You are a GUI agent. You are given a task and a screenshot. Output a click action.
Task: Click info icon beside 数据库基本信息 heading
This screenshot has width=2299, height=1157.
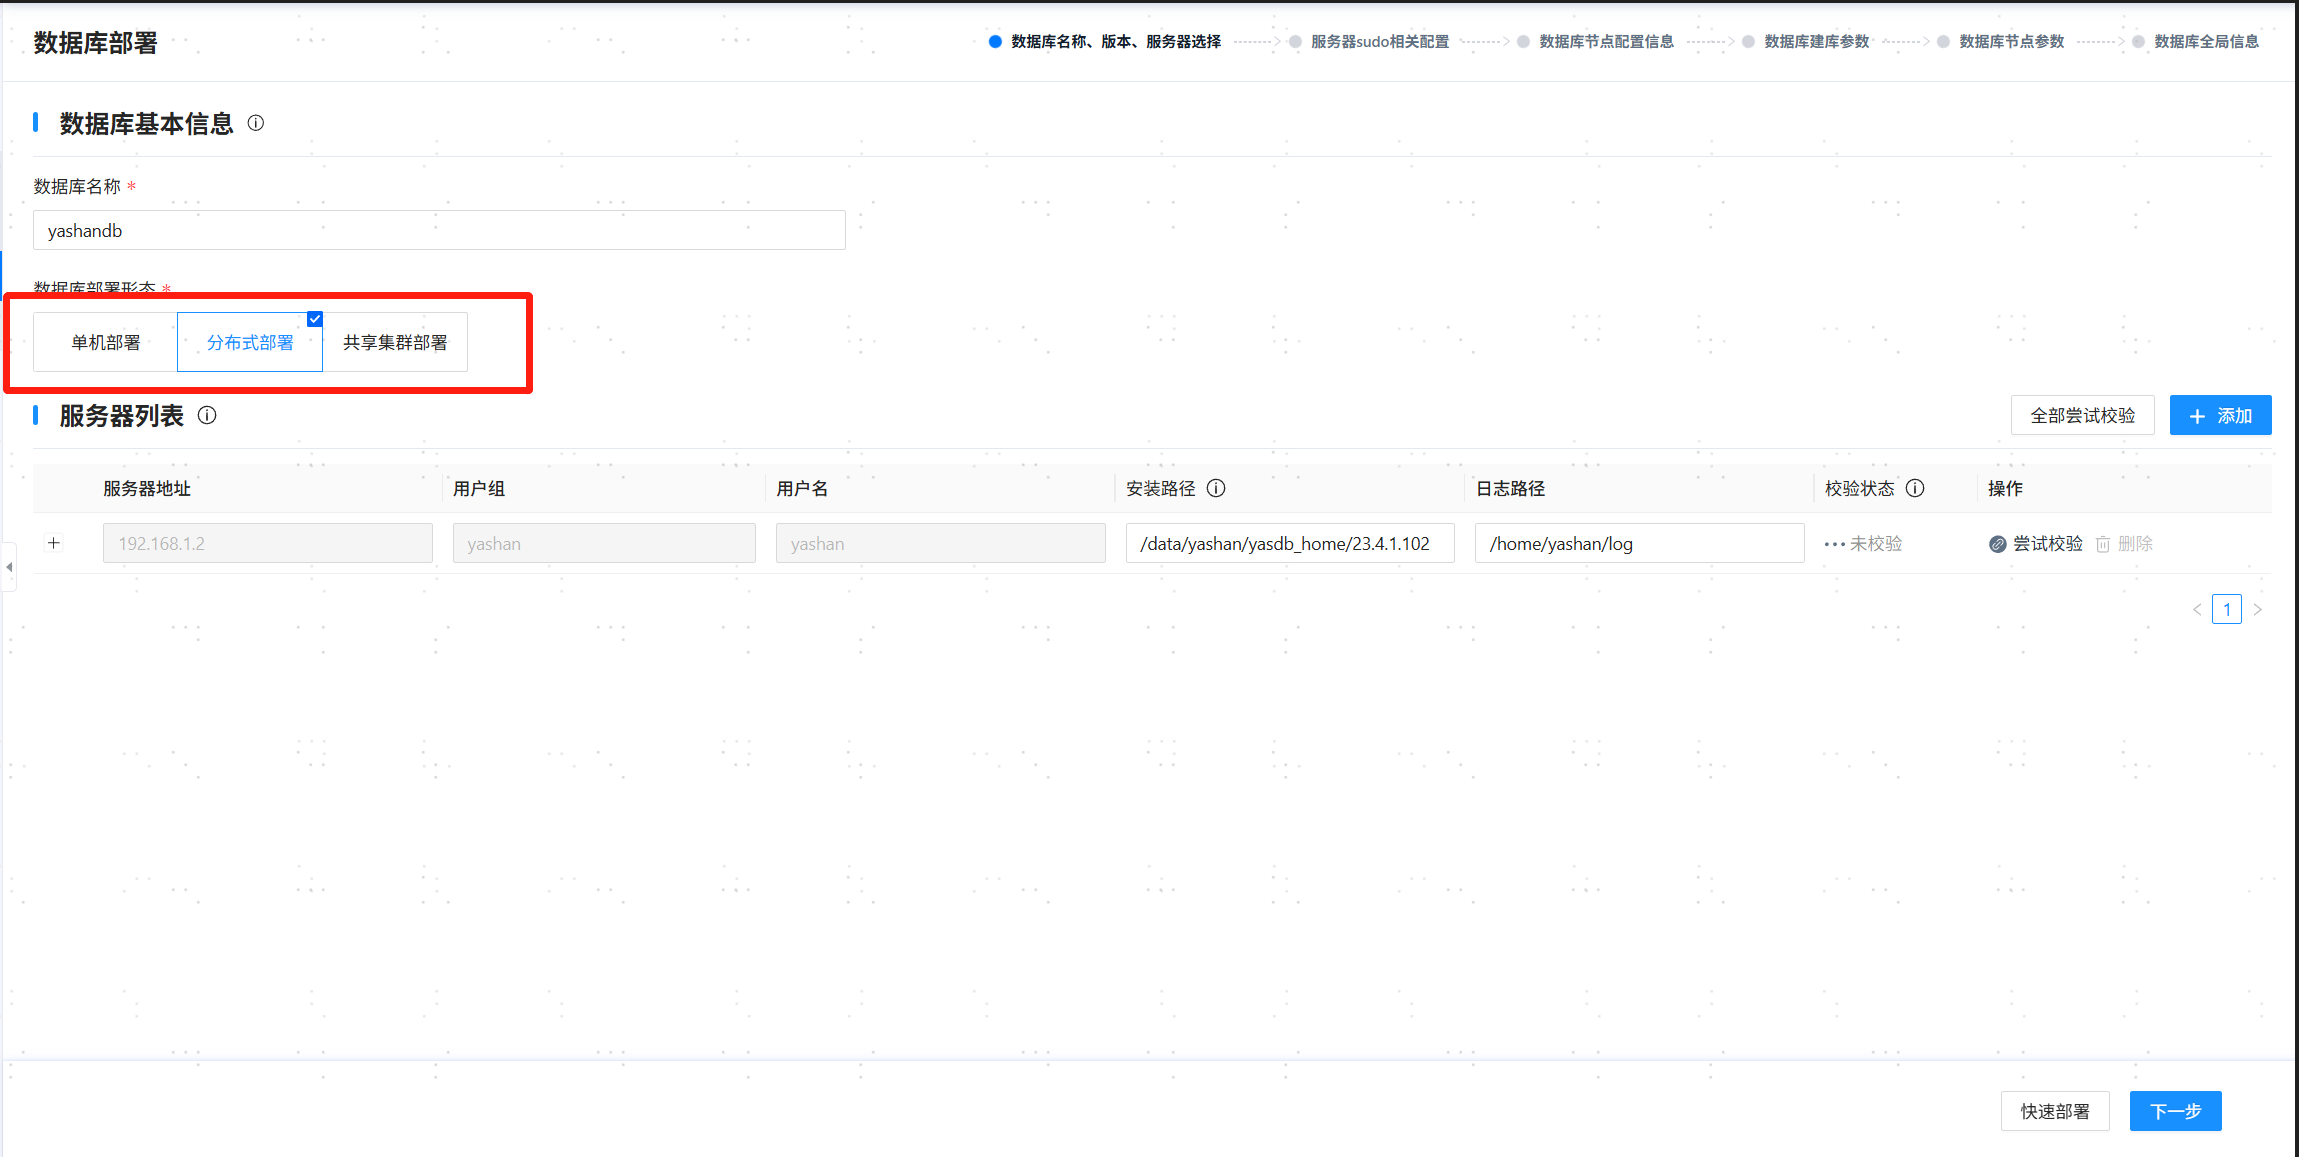click(256, 123)
